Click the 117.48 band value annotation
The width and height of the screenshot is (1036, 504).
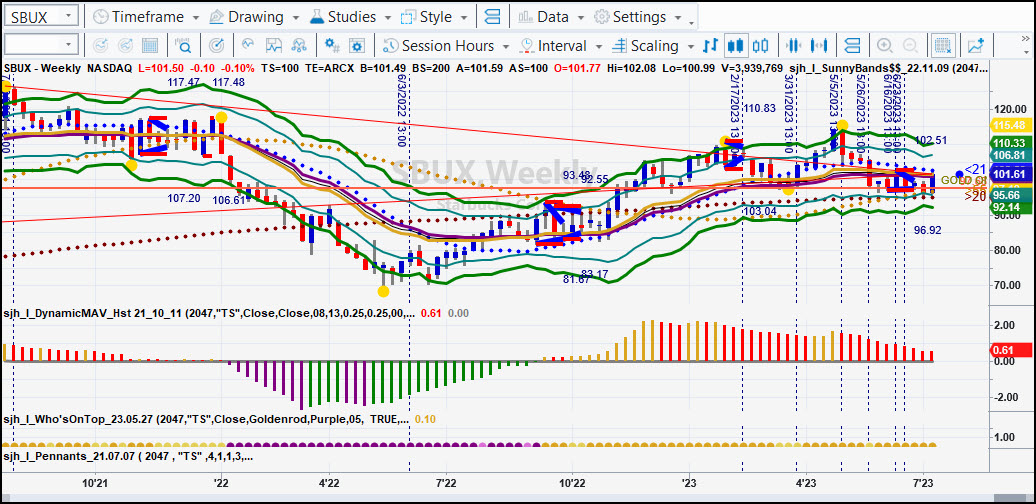tap(229, 82)
